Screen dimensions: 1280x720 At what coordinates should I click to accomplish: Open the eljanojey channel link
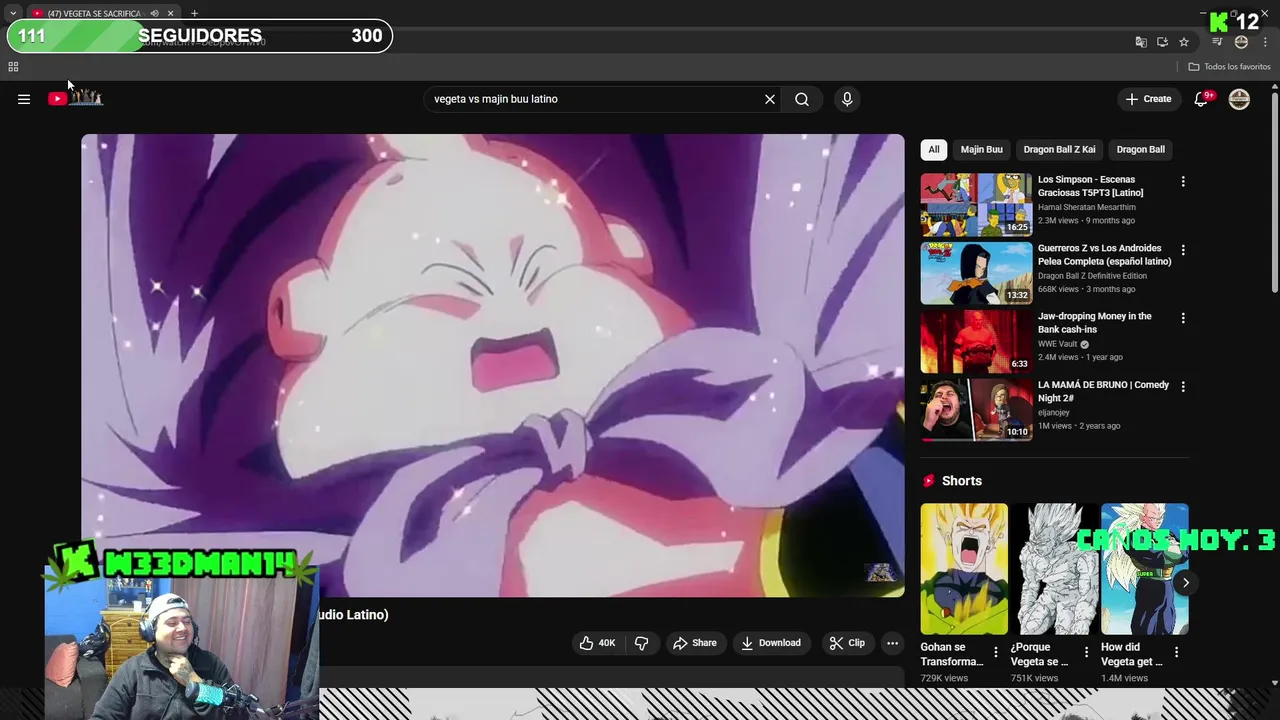(x=1054, y=412)
